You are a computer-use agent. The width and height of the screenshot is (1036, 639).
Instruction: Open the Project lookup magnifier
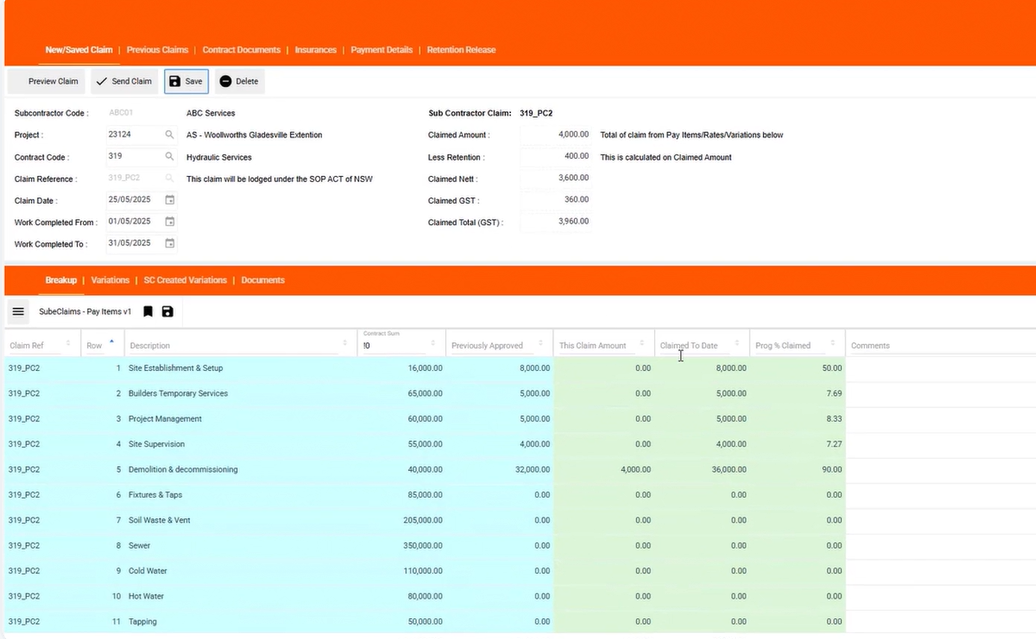(x=171, y=134)
